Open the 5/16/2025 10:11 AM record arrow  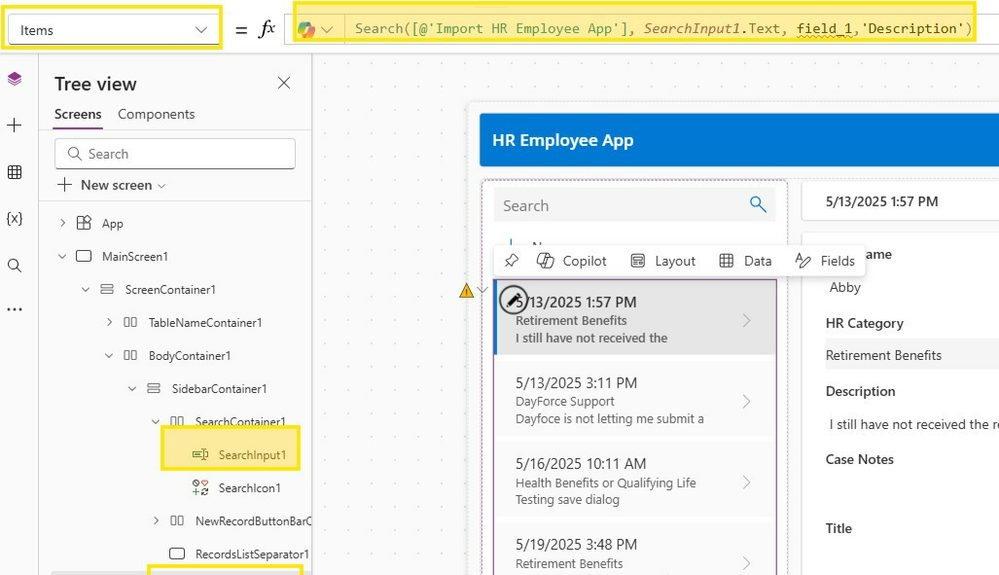[746, 482]
